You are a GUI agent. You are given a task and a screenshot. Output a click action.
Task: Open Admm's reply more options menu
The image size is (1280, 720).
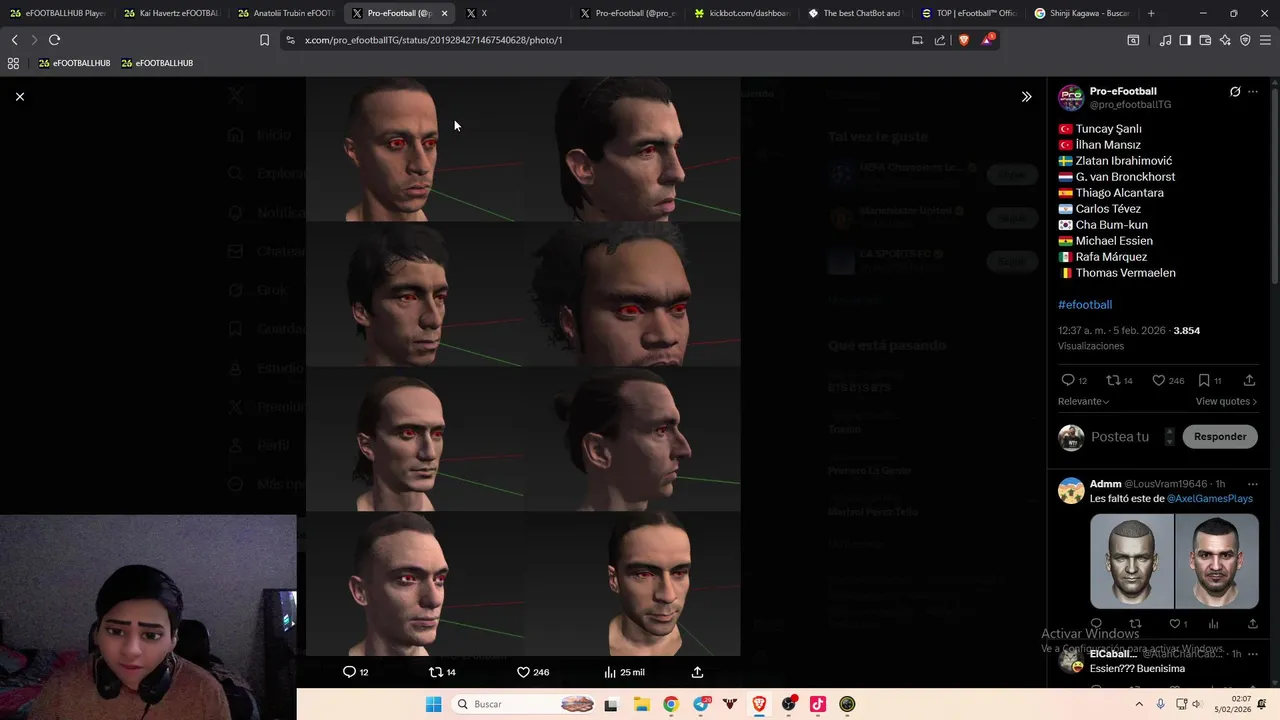[1253, 484]
